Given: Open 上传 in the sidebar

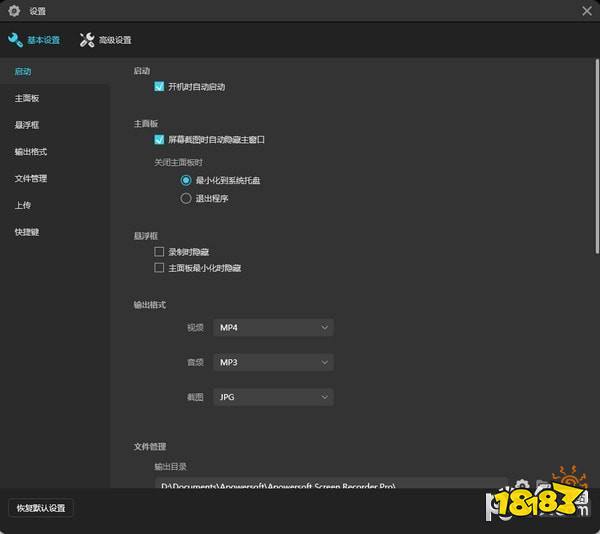Looking at the screenshot, I should [23, 205].
